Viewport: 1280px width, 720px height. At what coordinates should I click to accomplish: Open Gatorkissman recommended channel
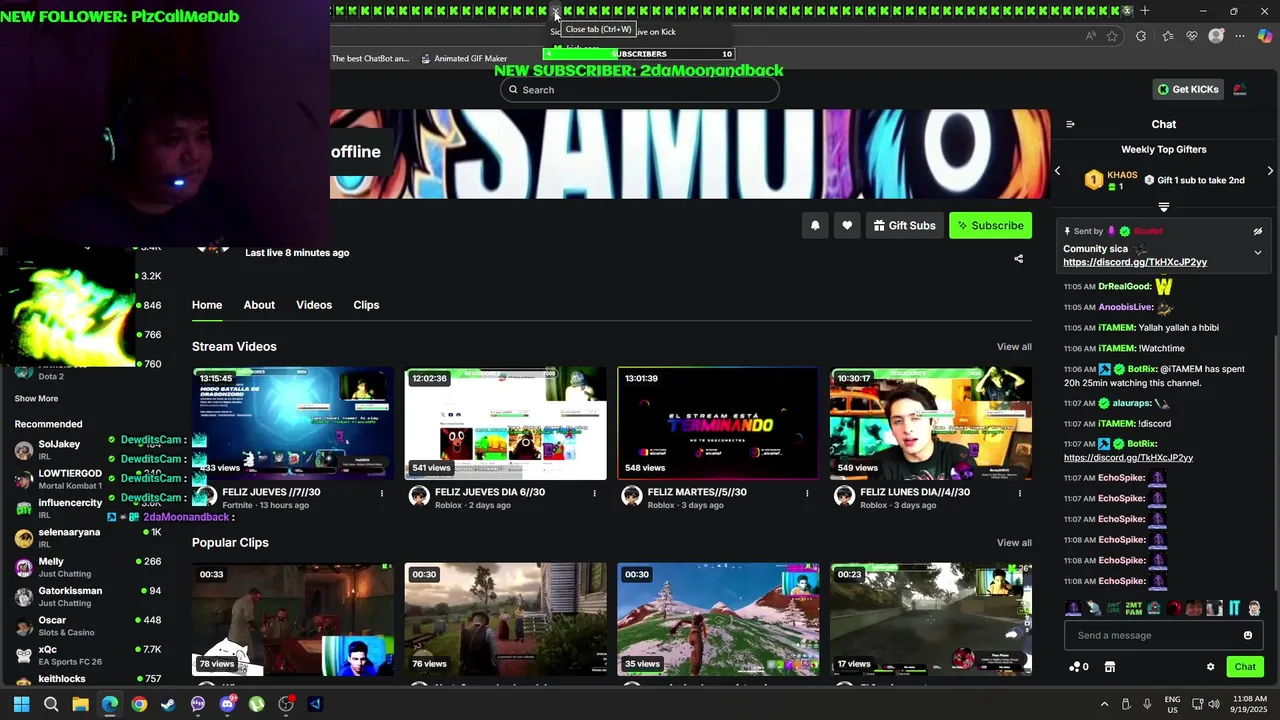pos(87,596)
